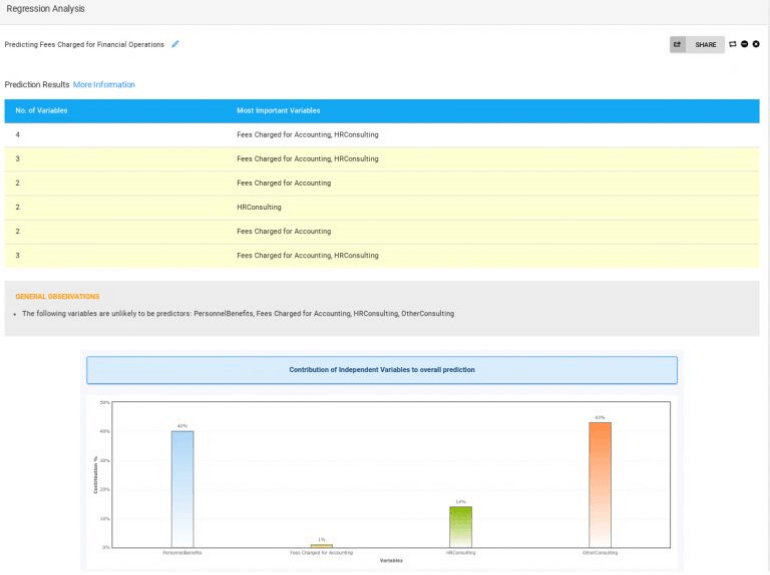The image size is (770, 575).
Task: Click the swap arrows icon beside SHARE
Action: (733, 44)
